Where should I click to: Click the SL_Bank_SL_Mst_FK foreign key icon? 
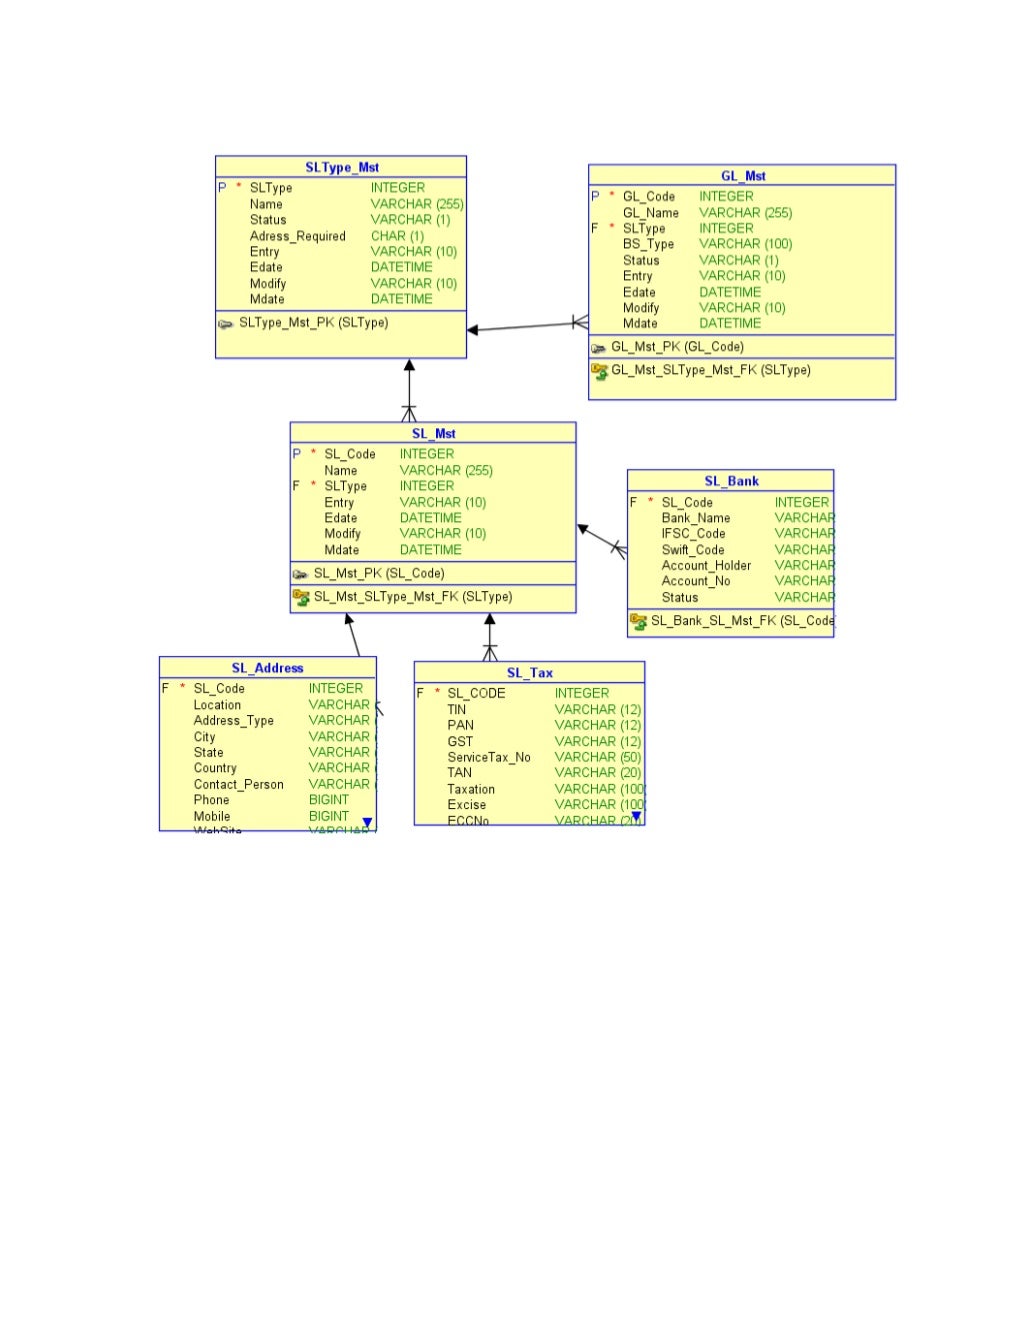coord(638,621)
